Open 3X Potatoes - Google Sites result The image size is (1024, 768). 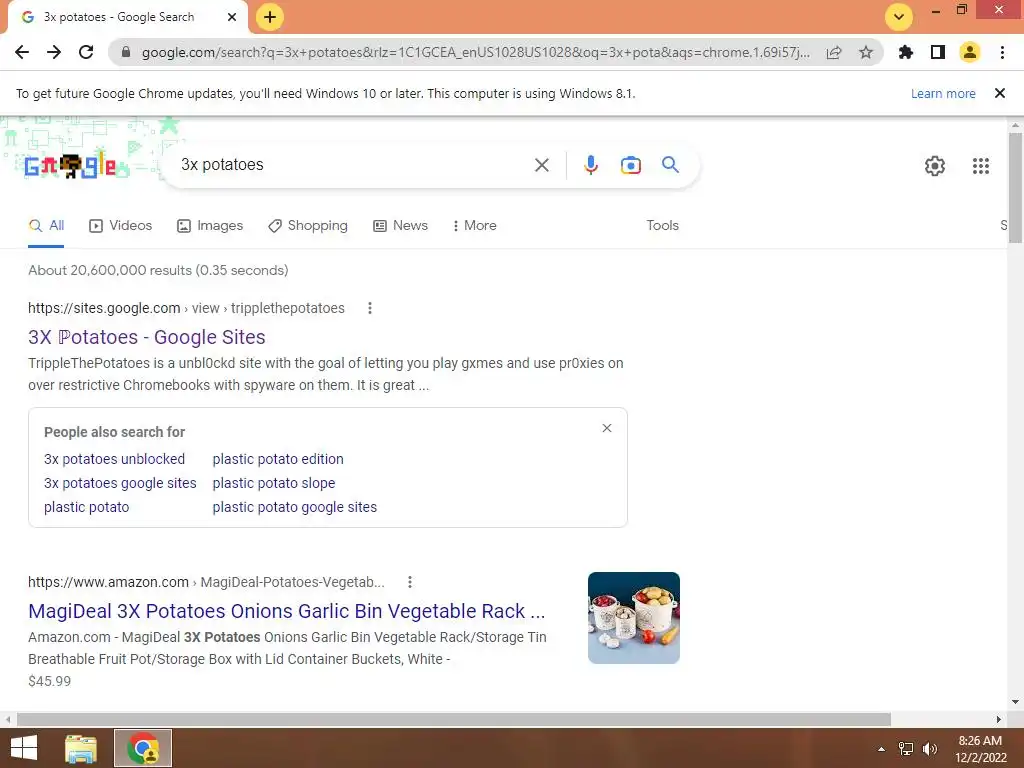147,337
